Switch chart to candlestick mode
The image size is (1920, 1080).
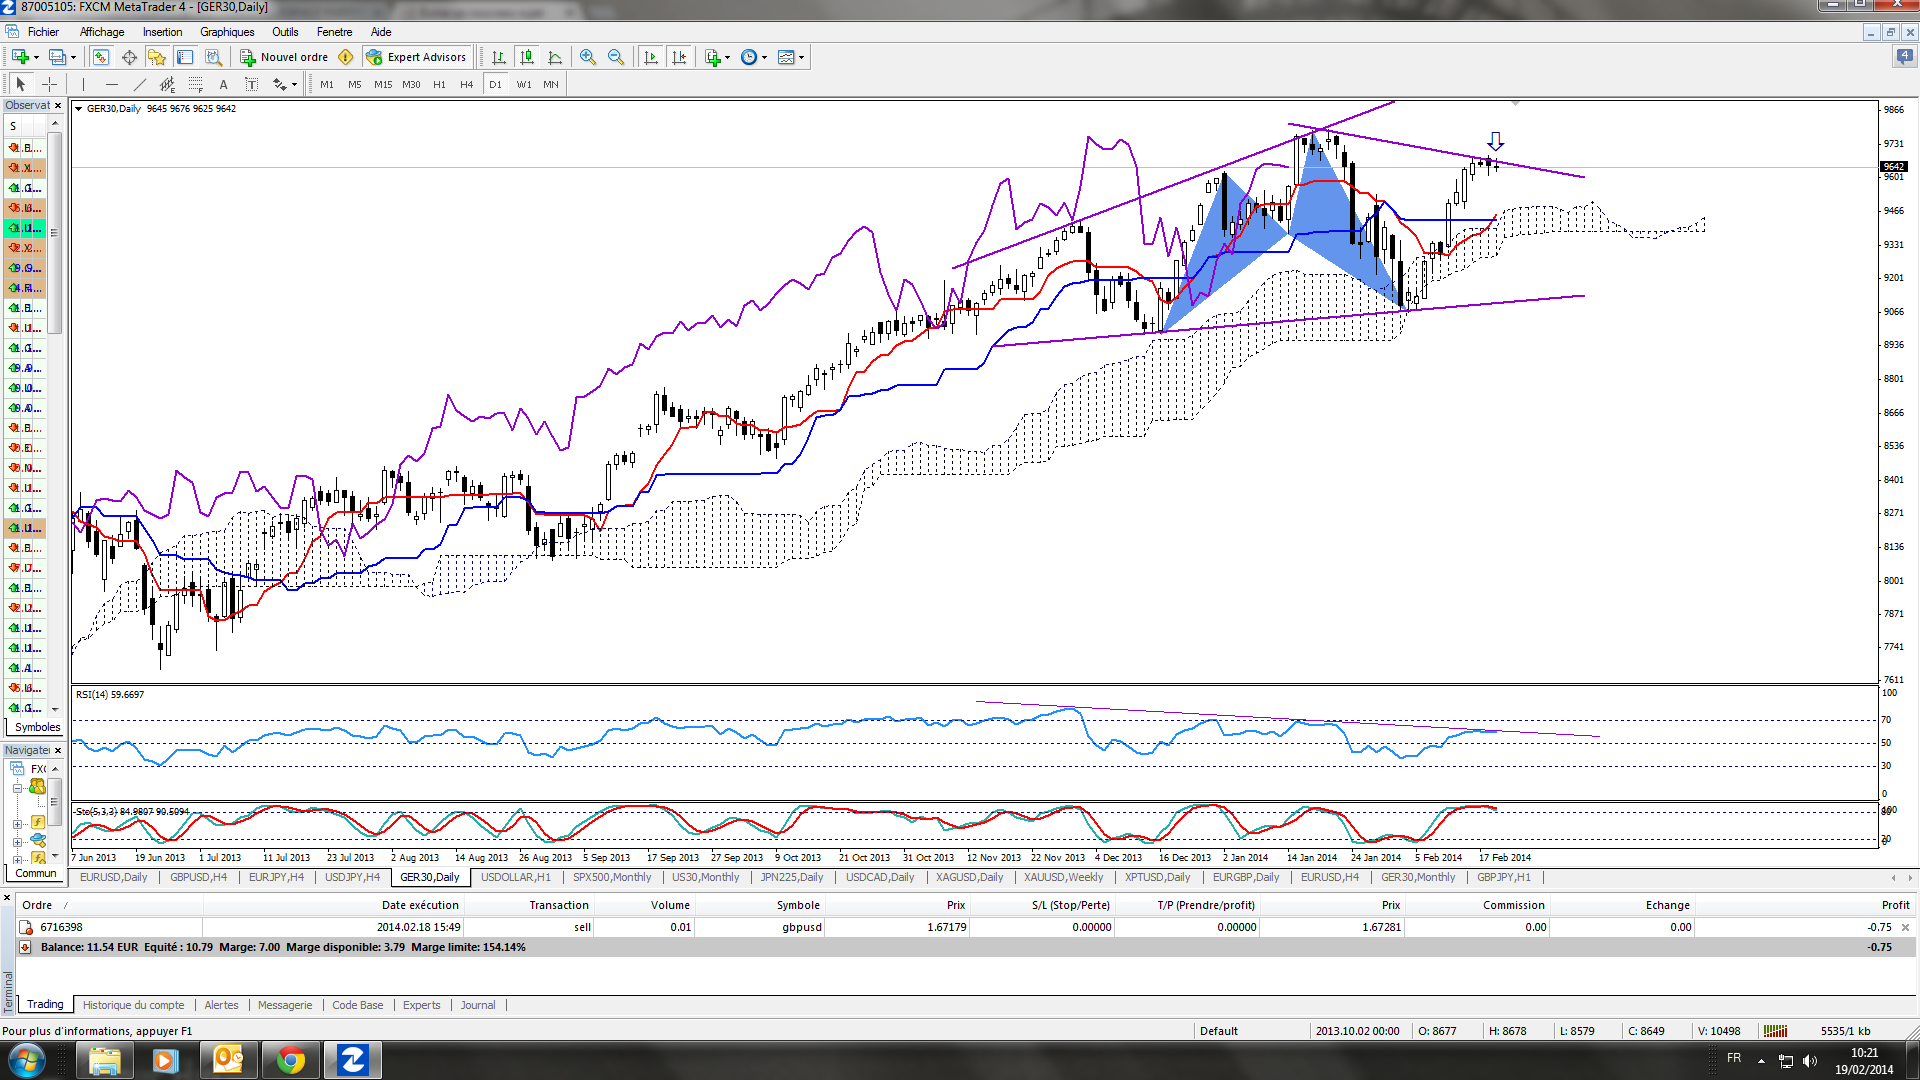pyautogui.click(x=527, y=57)
